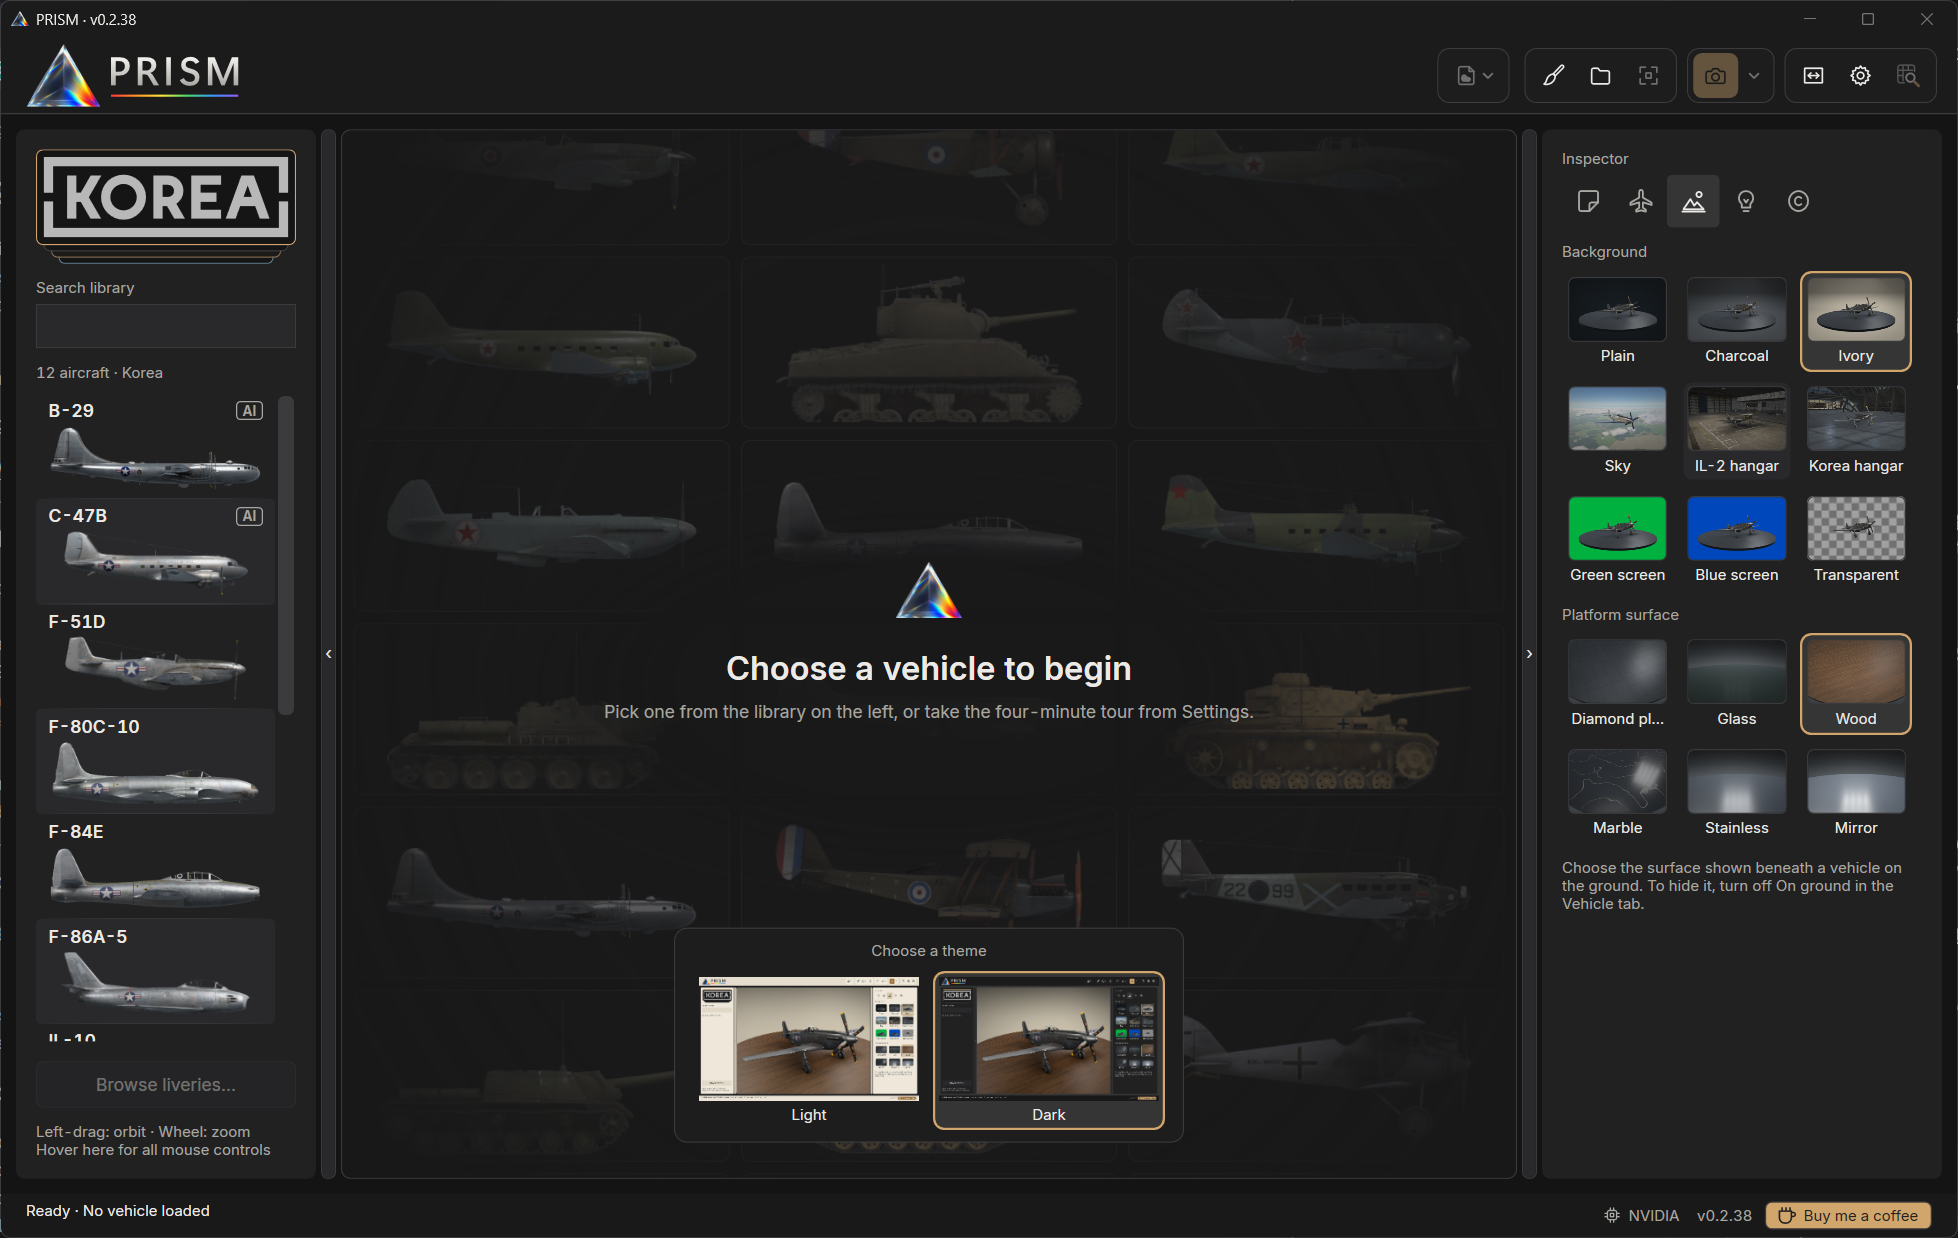Expand the file menu dropdown arrow

[x=1488, y=76]
